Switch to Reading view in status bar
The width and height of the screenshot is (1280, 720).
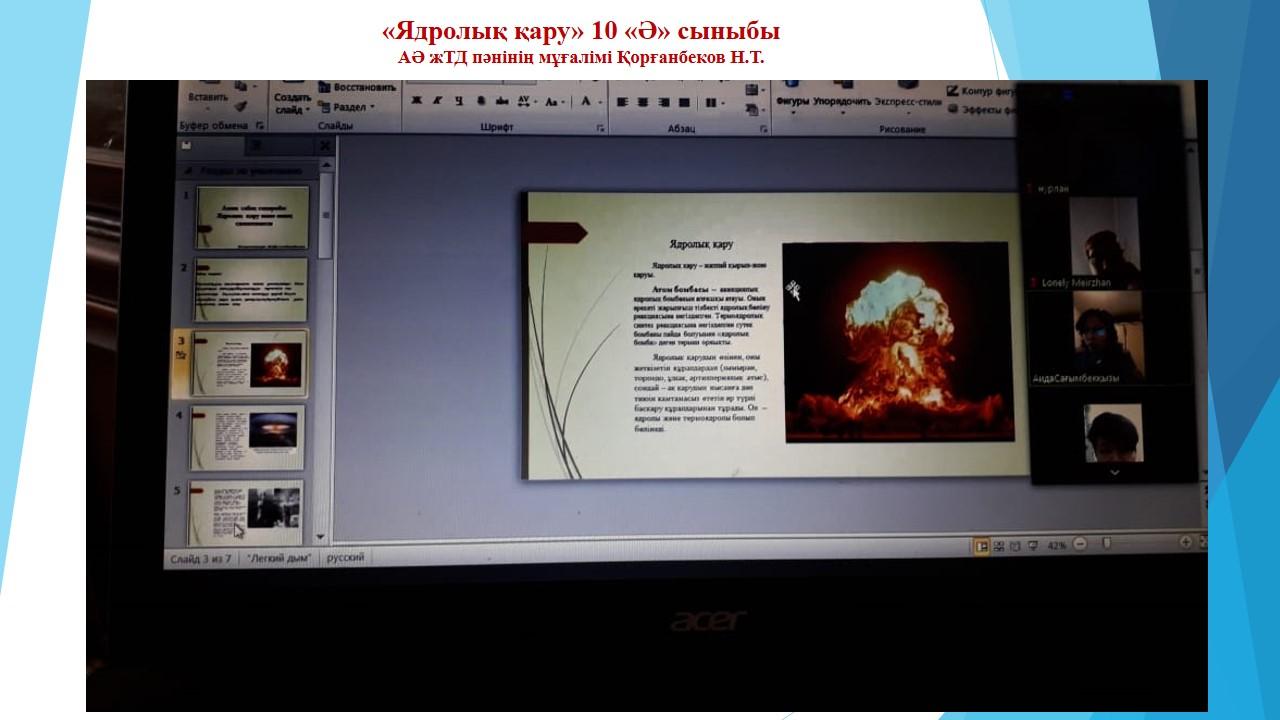(1015, 546)
